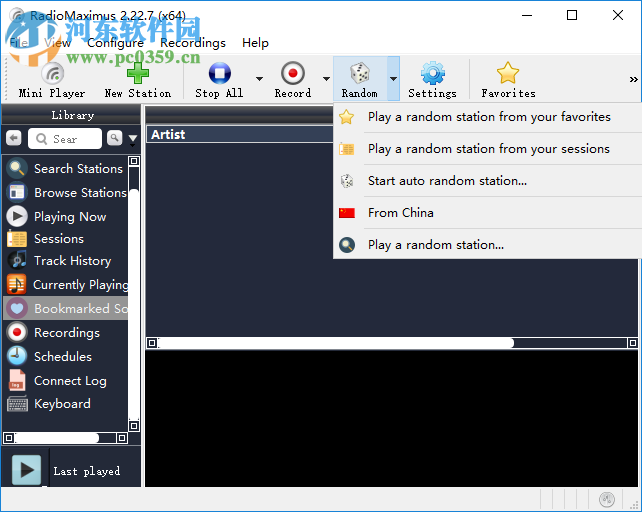
Task: Open the Help menu
Action: (x=255, y=43)
